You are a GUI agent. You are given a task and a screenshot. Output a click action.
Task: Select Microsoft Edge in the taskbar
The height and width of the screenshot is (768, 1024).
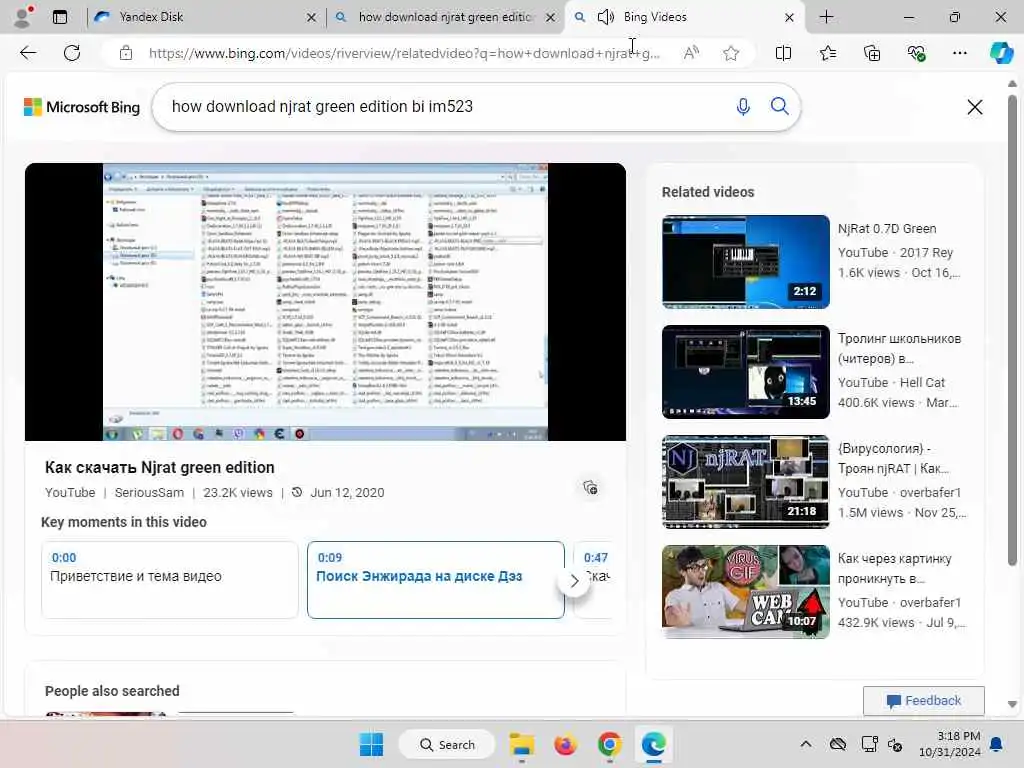(x=653, y=744)
